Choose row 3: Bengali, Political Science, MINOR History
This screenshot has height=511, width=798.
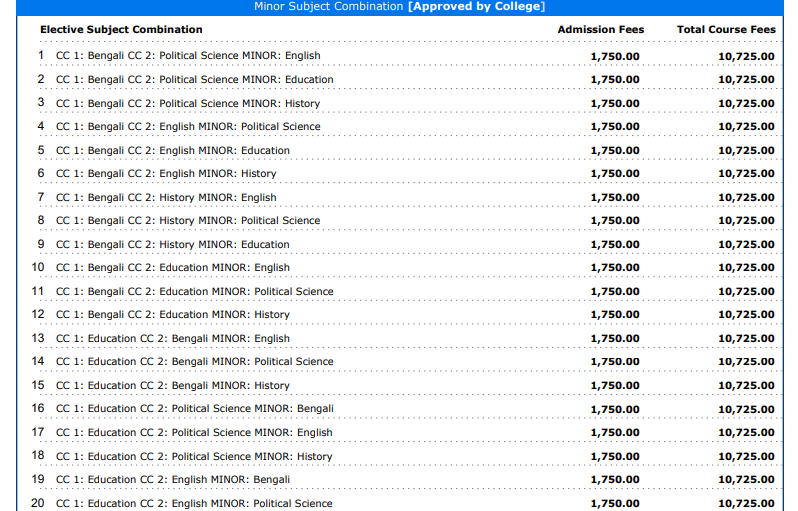188,103
